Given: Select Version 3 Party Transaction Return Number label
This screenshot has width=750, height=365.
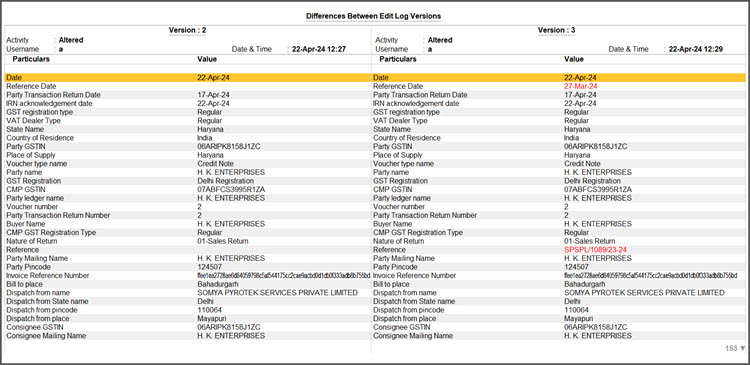Looking at the screenshot, I should pyautogui.click(x=425, y=215).
